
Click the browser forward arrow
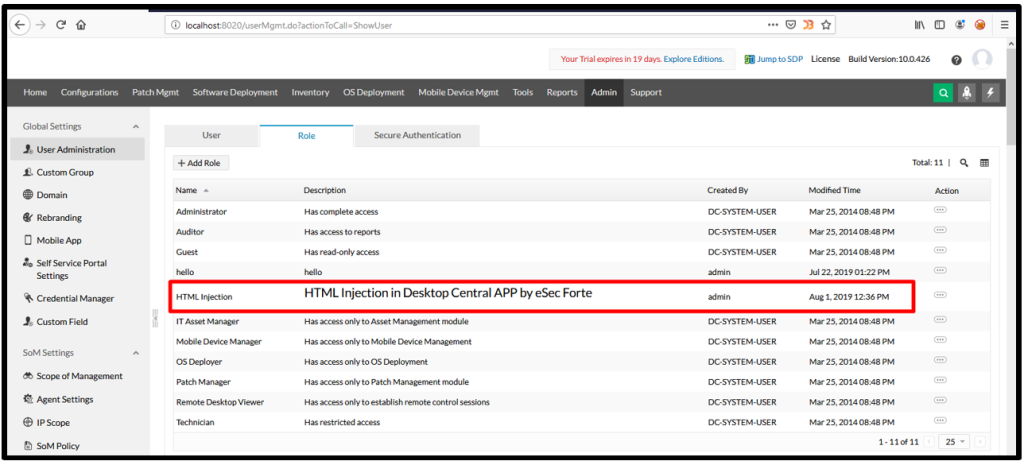(x=40, y=25)
